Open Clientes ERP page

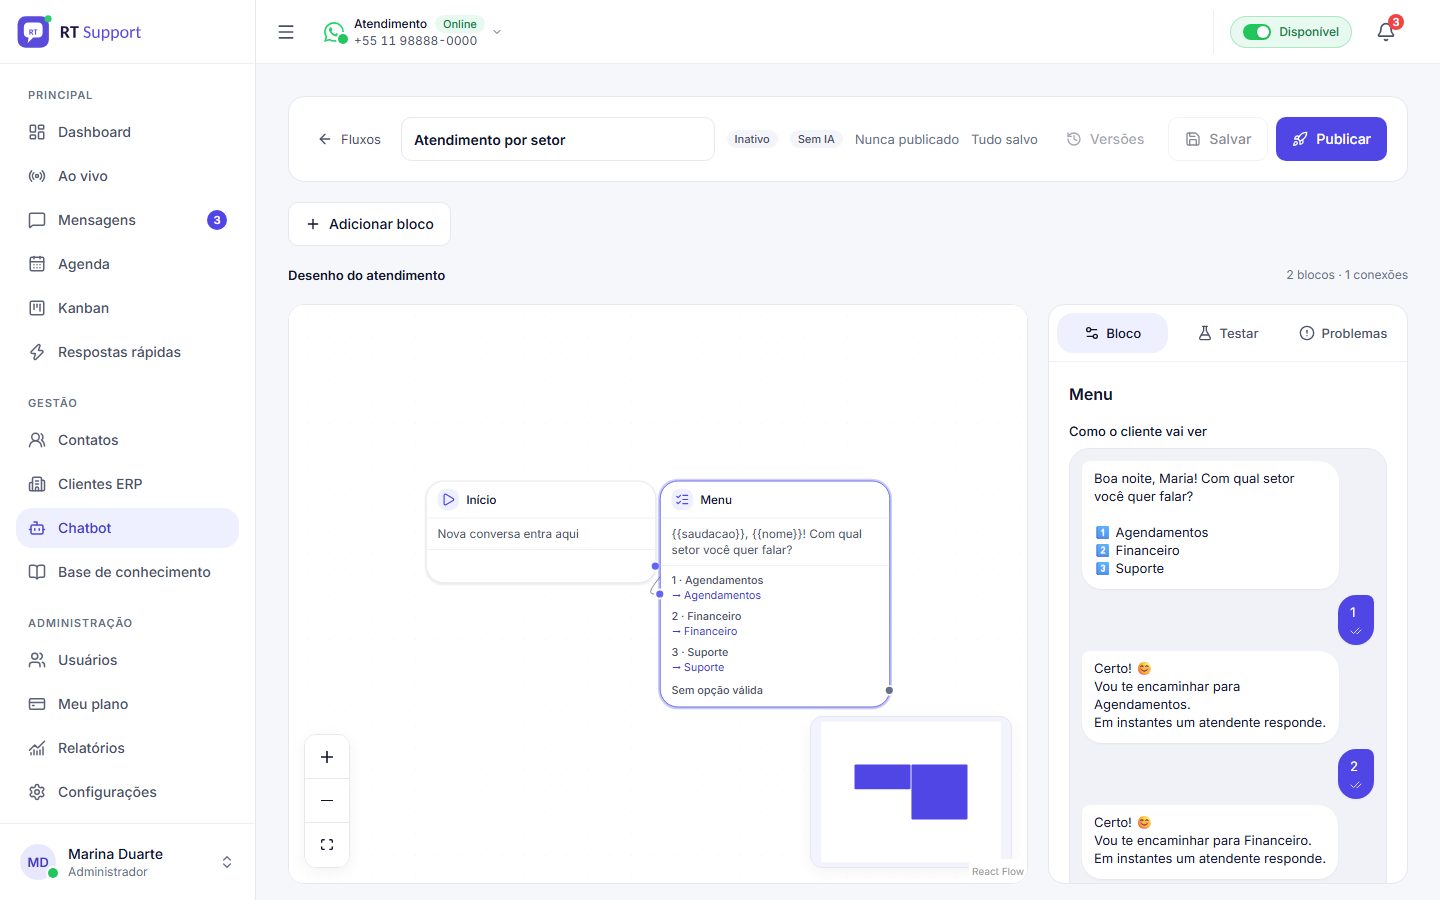point(128,484)
